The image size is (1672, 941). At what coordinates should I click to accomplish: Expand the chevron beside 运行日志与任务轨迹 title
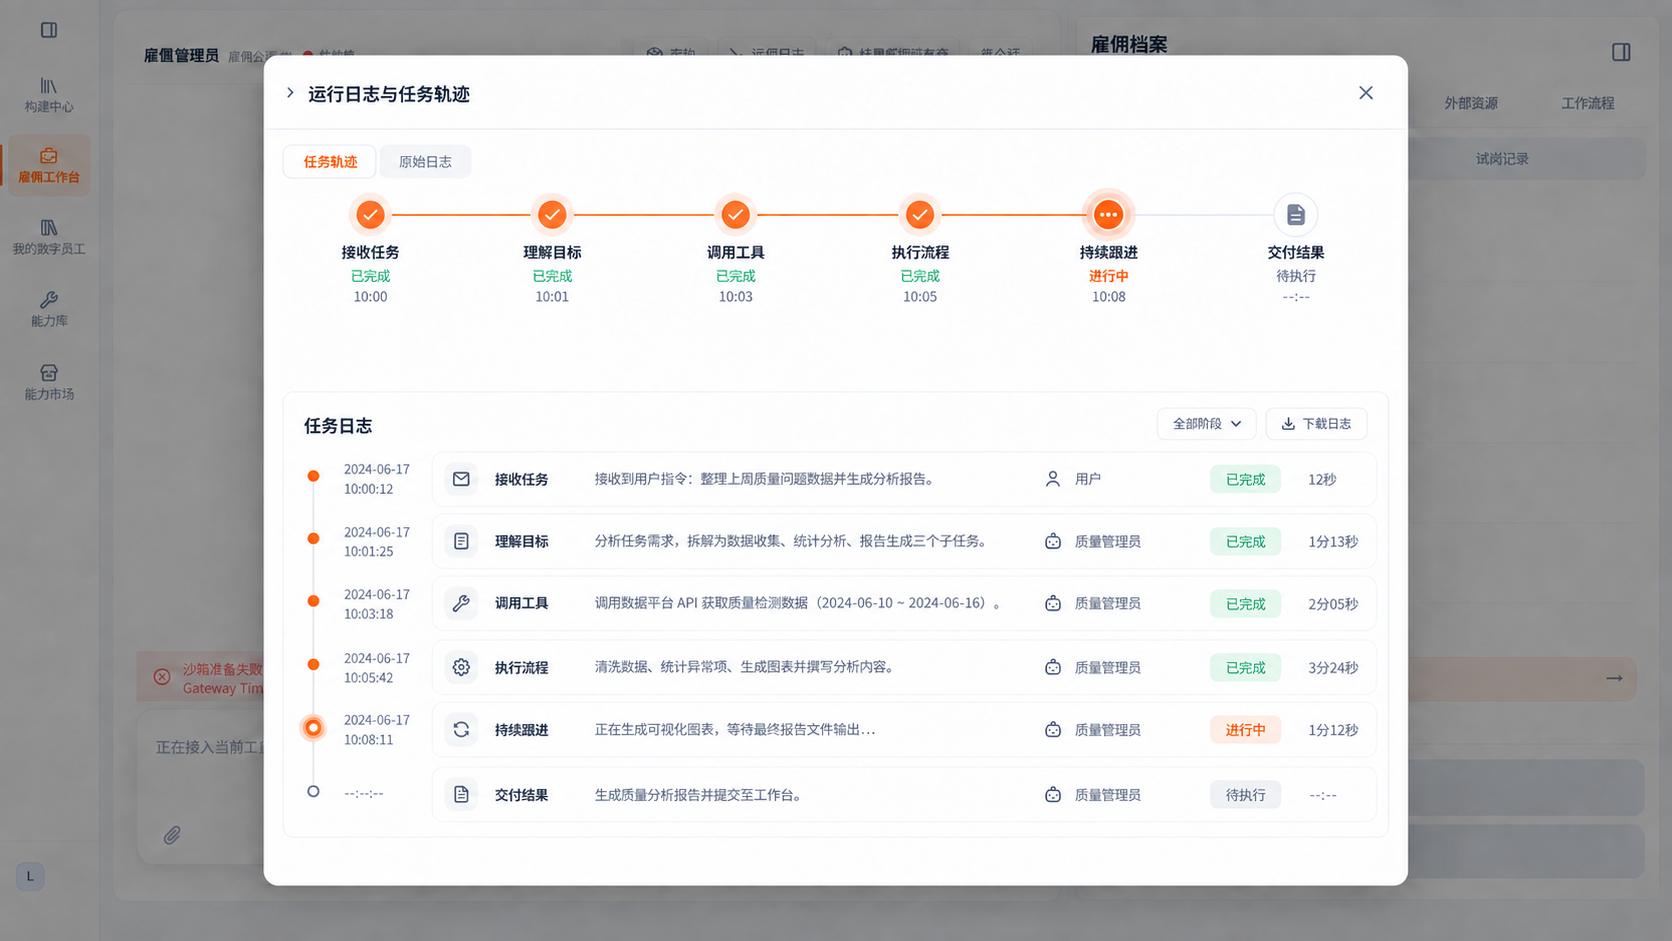(x=290, y=93)
